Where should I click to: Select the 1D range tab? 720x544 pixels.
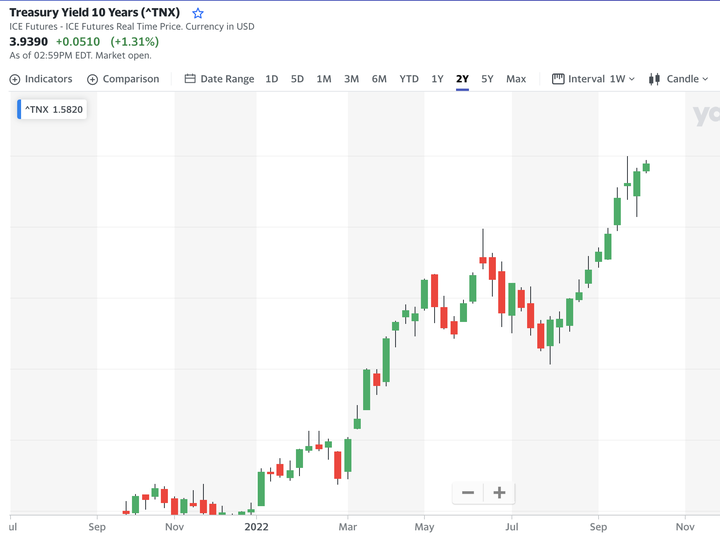coord(272,79)
